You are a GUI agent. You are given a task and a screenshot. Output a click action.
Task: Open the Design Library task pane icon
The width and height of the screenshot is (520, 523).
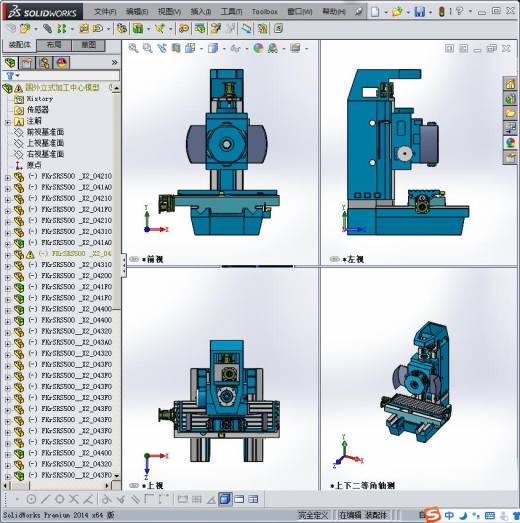click(x=510, y=99)
